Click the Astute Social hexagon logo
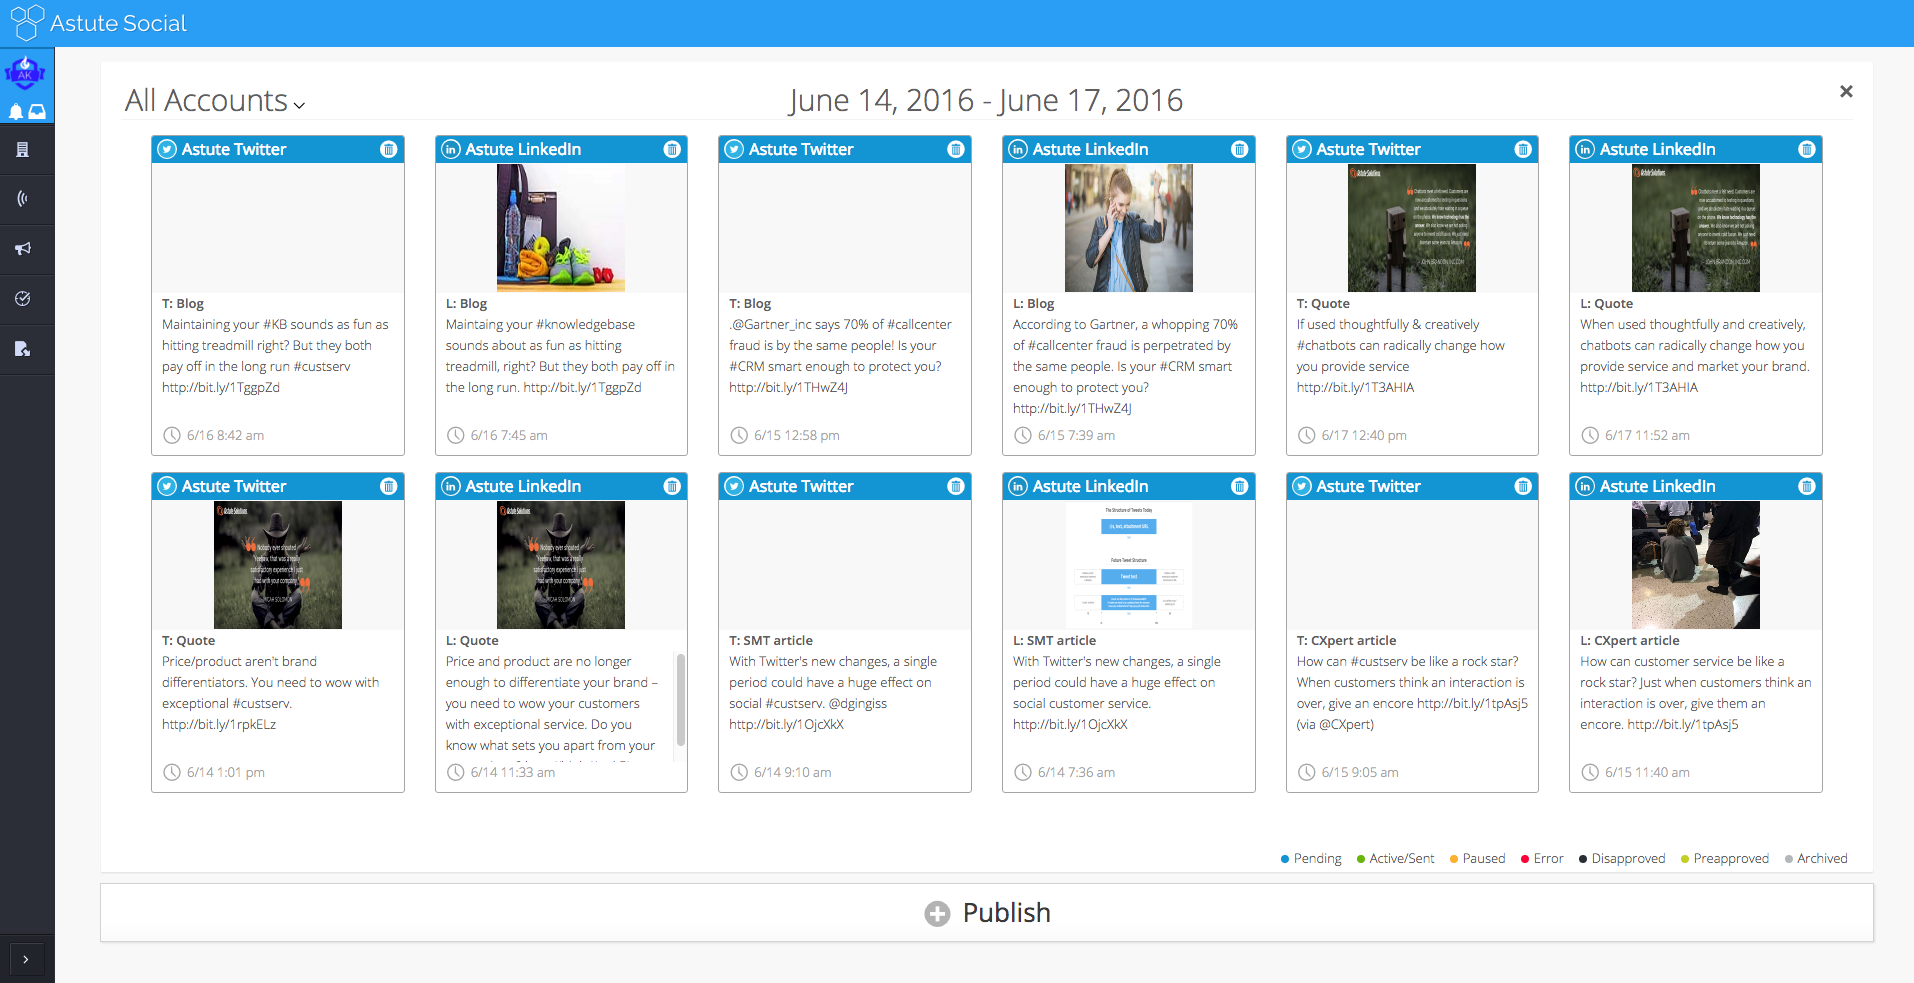Screen dimensions: 1914x983 coord(27,22)
